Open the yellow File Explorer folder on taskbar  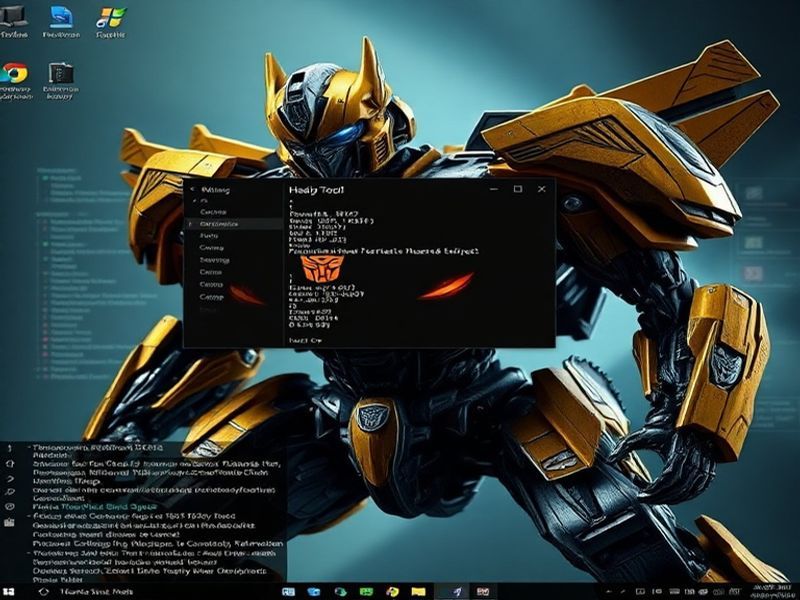tap(418, 592)
